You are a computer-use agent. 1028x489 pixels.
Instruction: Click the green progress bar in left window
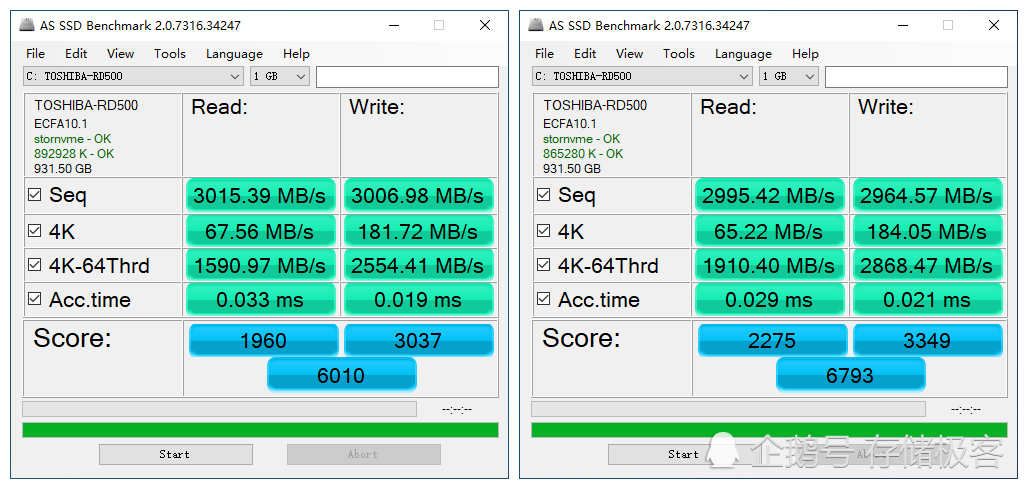pos(260,430)
